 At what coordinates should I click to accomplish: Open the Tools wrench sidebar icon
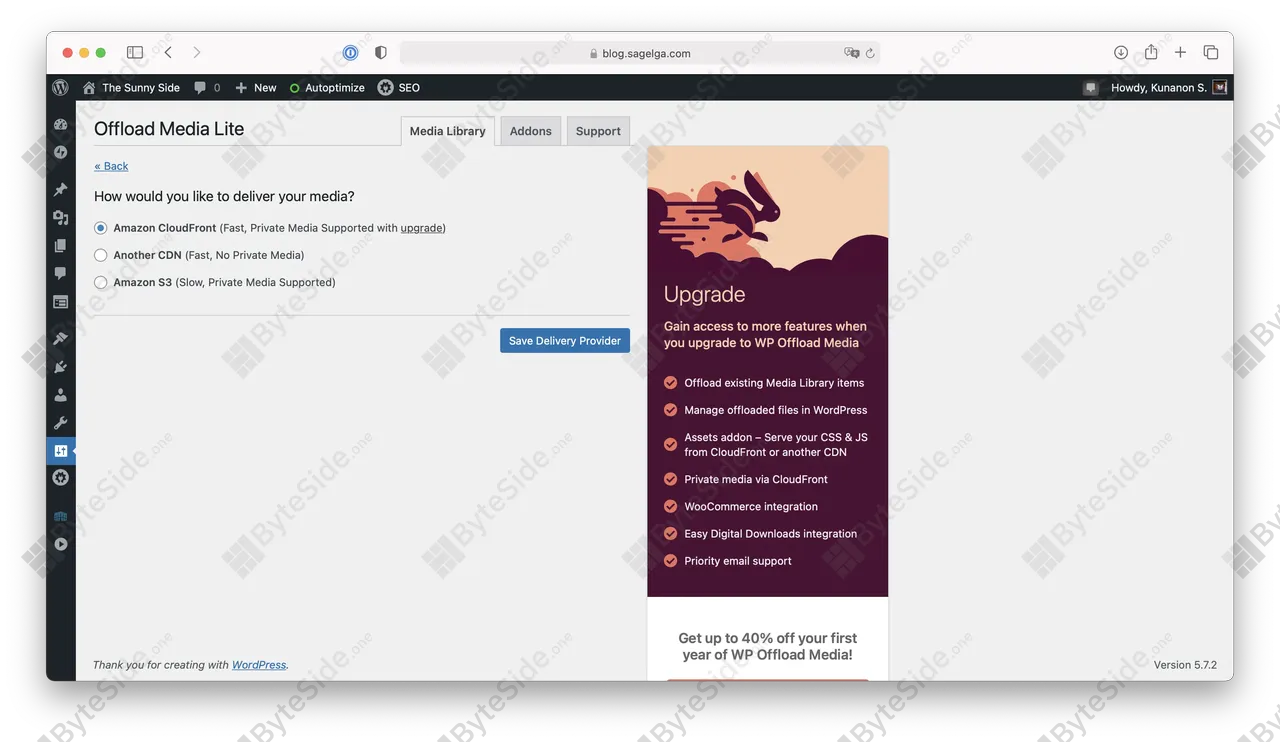click(x=60, y=423)
